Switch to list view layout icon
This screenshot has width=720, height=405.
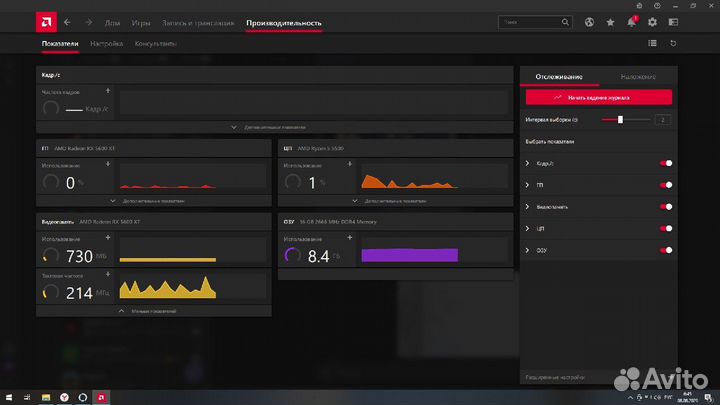(x=652, y=44)
